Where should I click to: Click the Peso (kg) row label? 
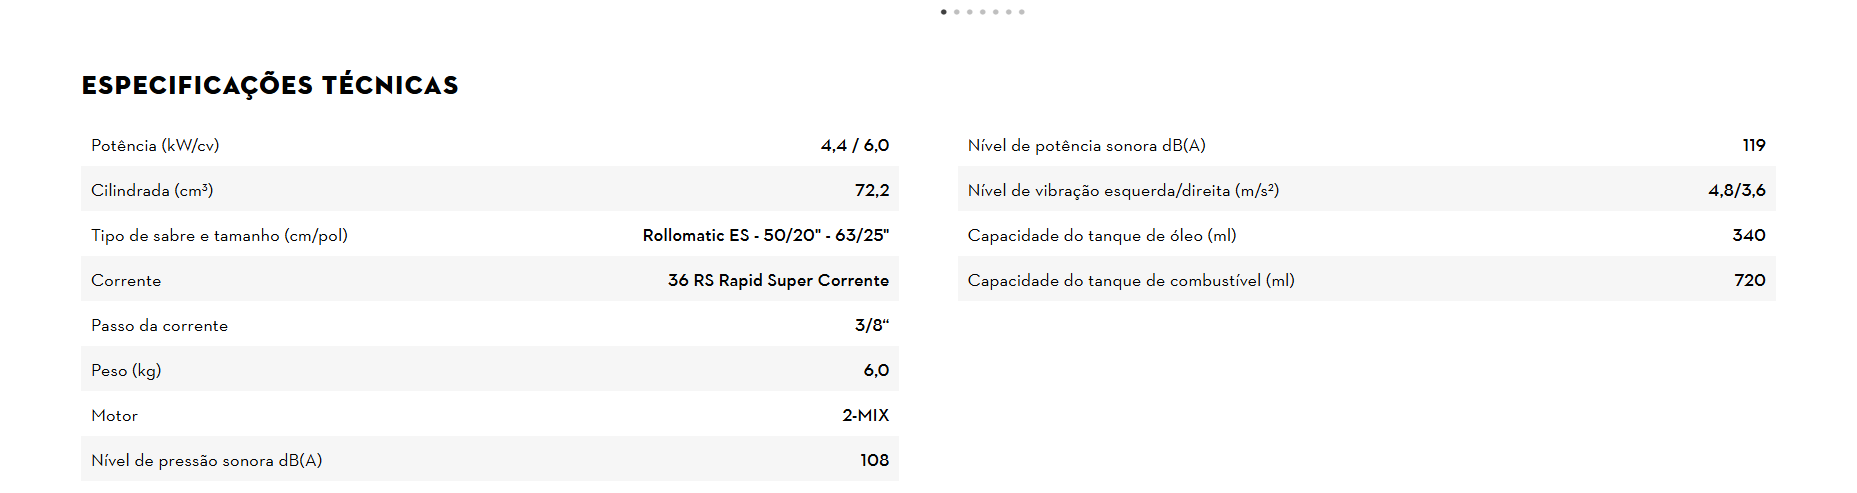click(126, 371)
